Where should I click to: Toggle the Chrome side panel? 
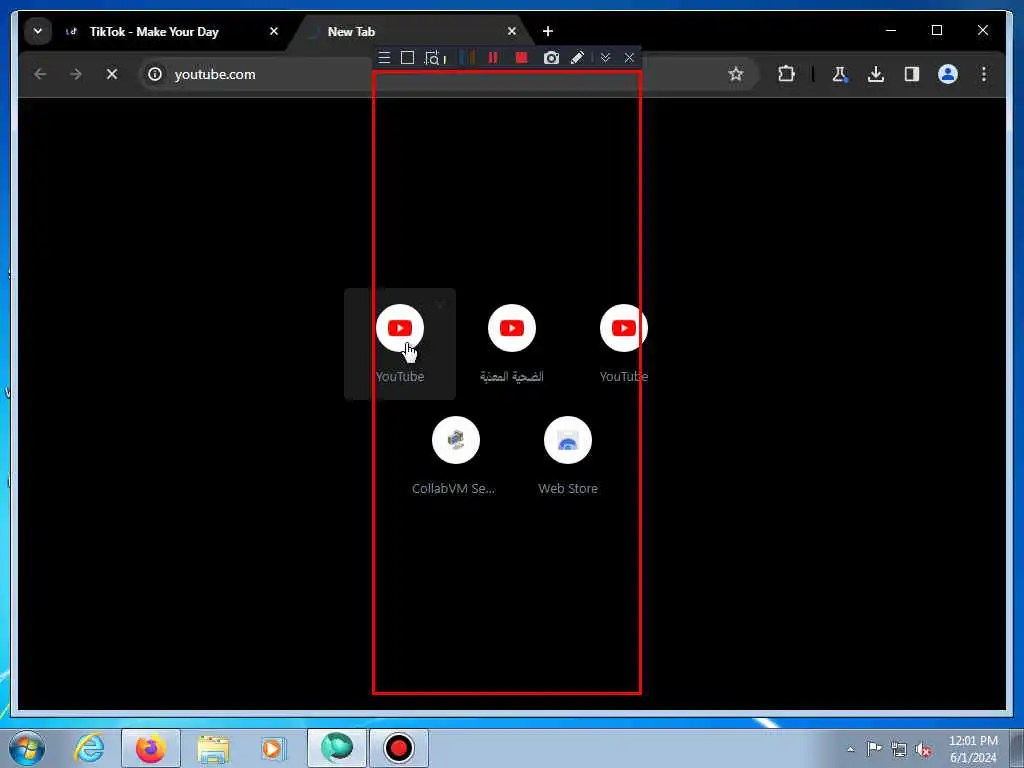pos(912,74)
